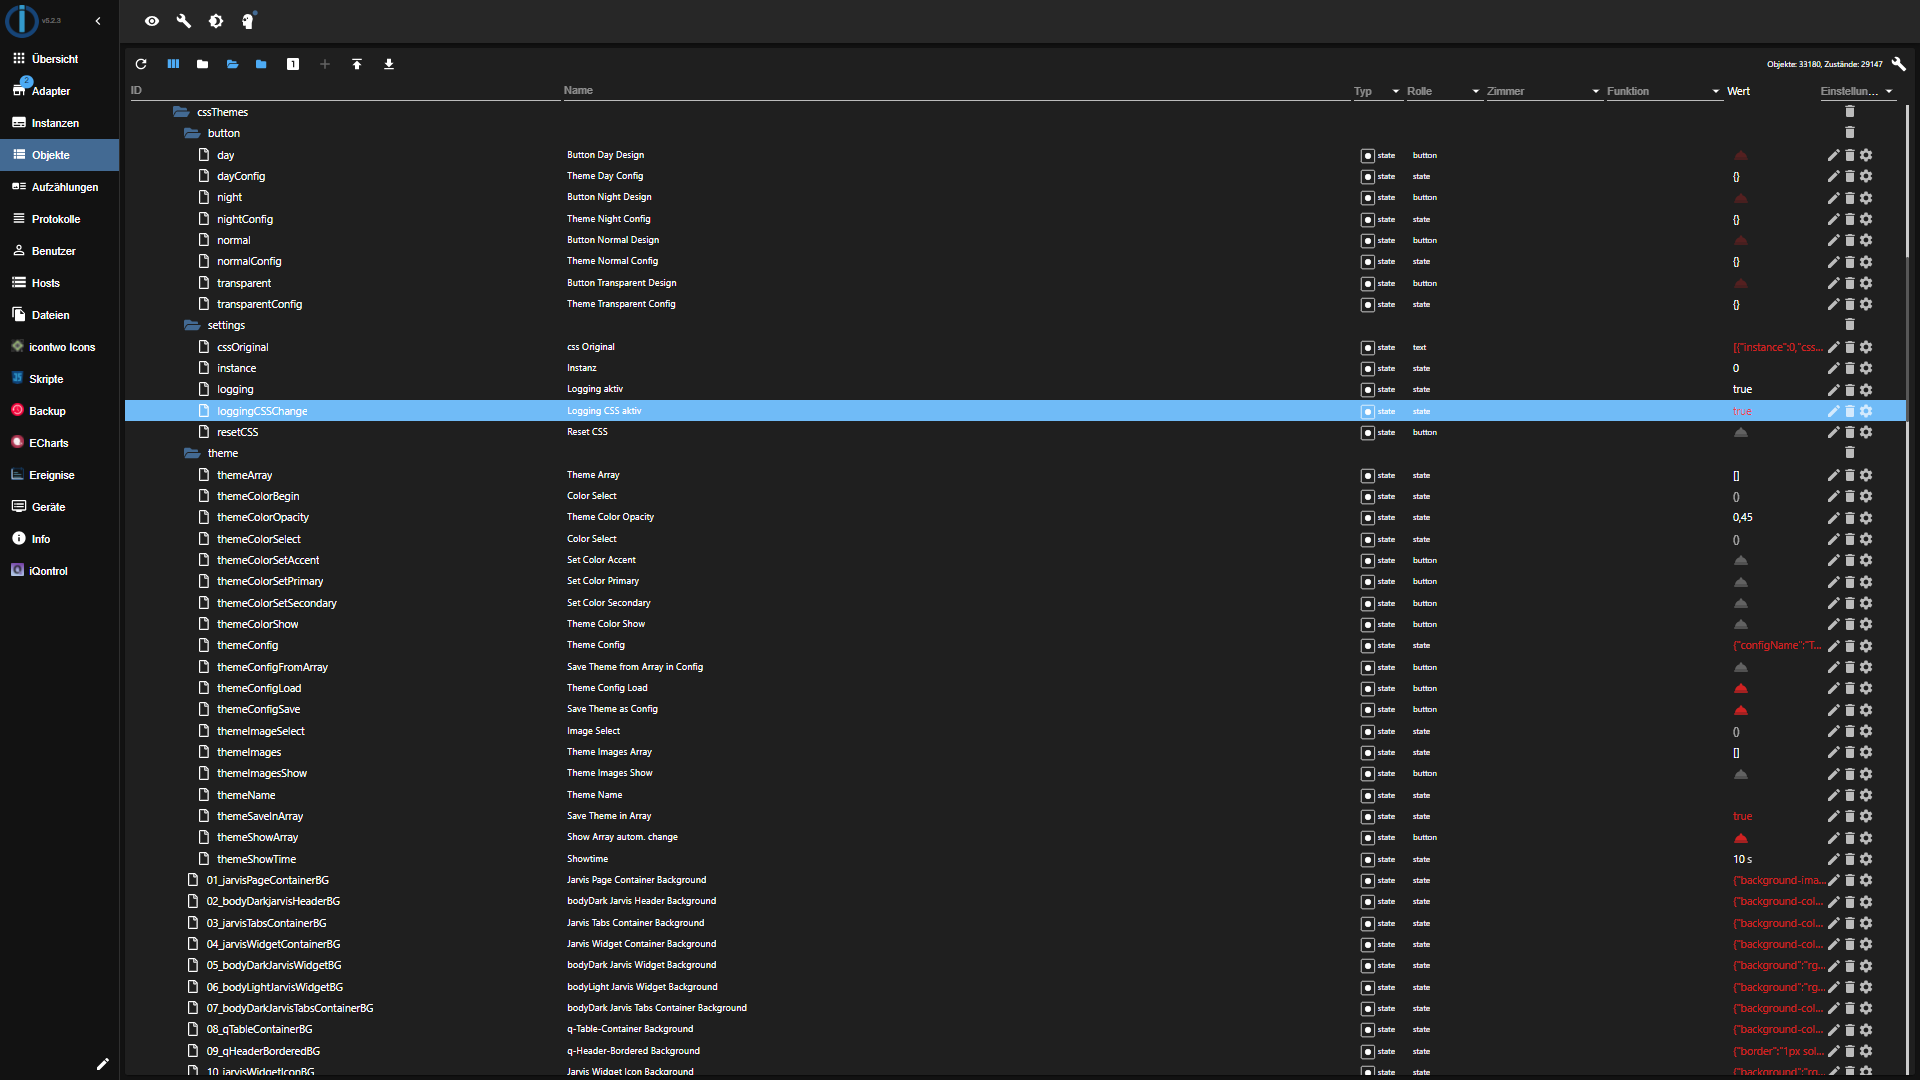
Task: Expand all nodes with open folder icon
Action: 232,64
